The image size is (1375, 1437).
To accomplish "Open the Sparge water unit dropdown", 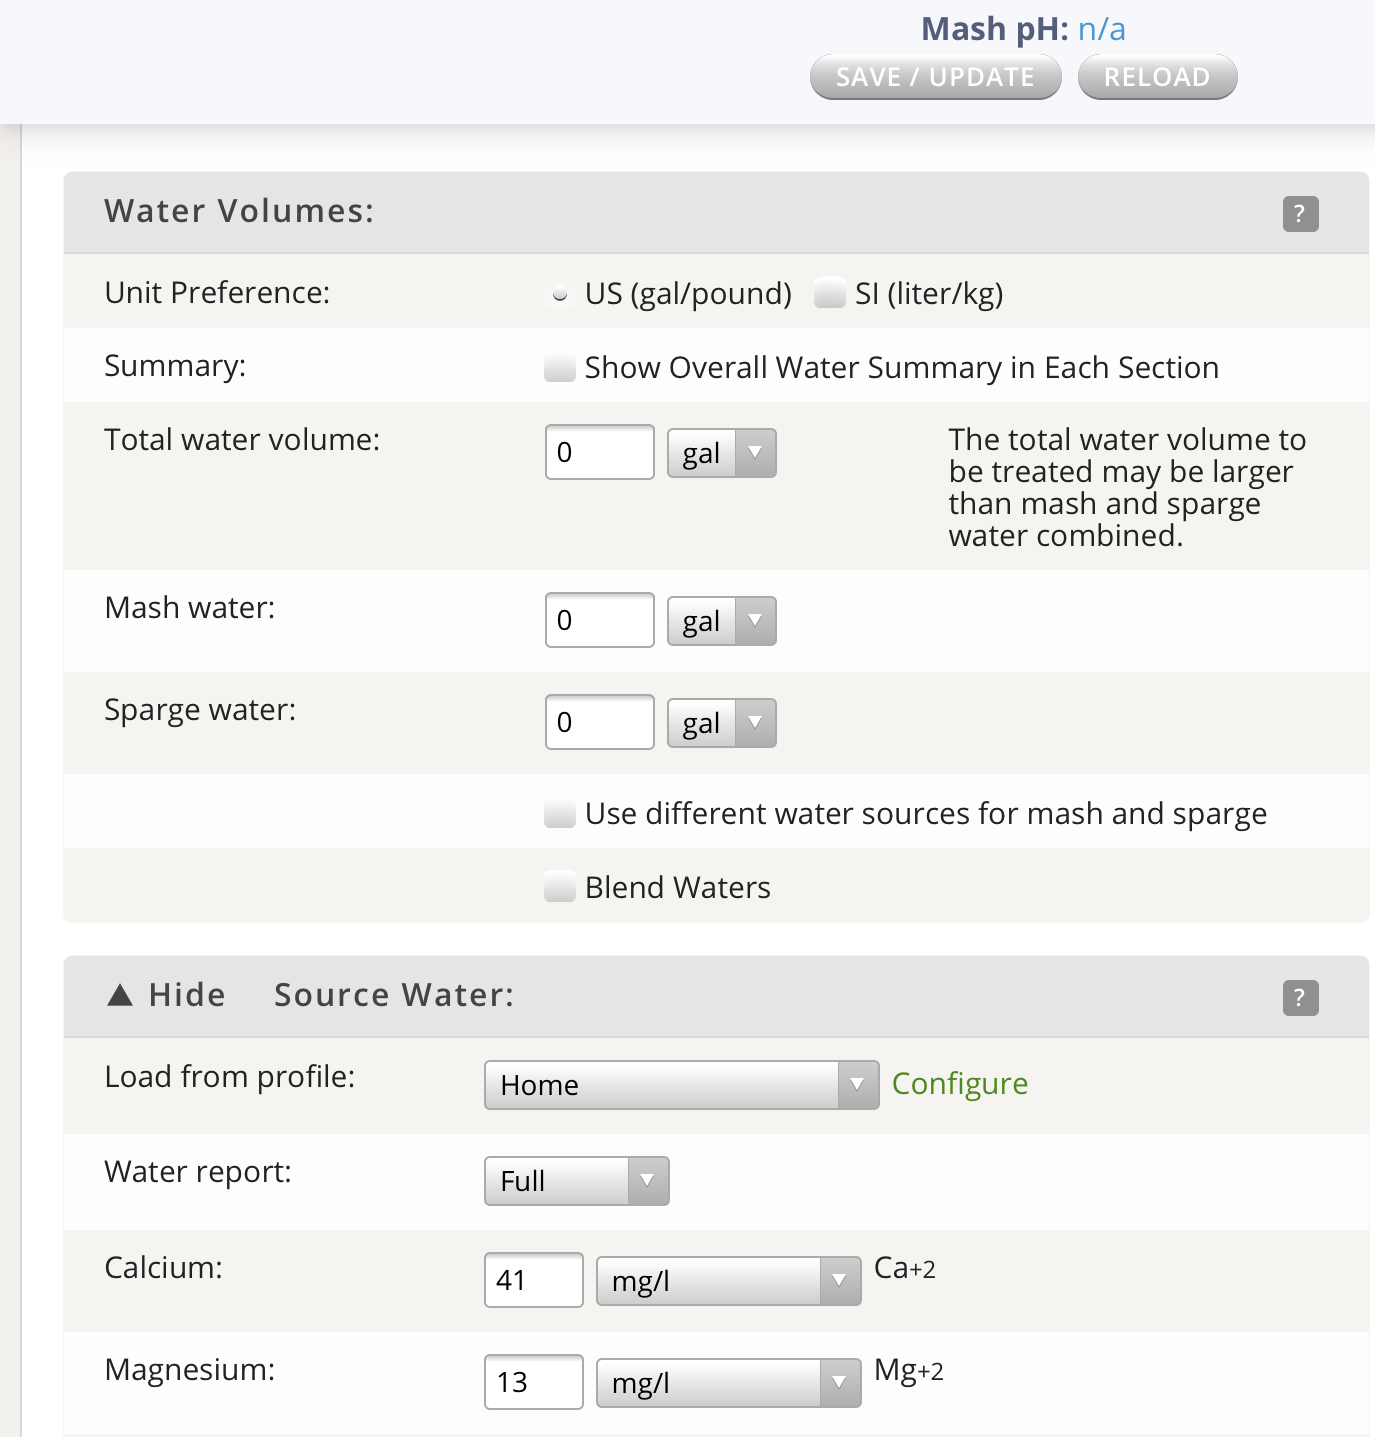I will coord(722,723).
